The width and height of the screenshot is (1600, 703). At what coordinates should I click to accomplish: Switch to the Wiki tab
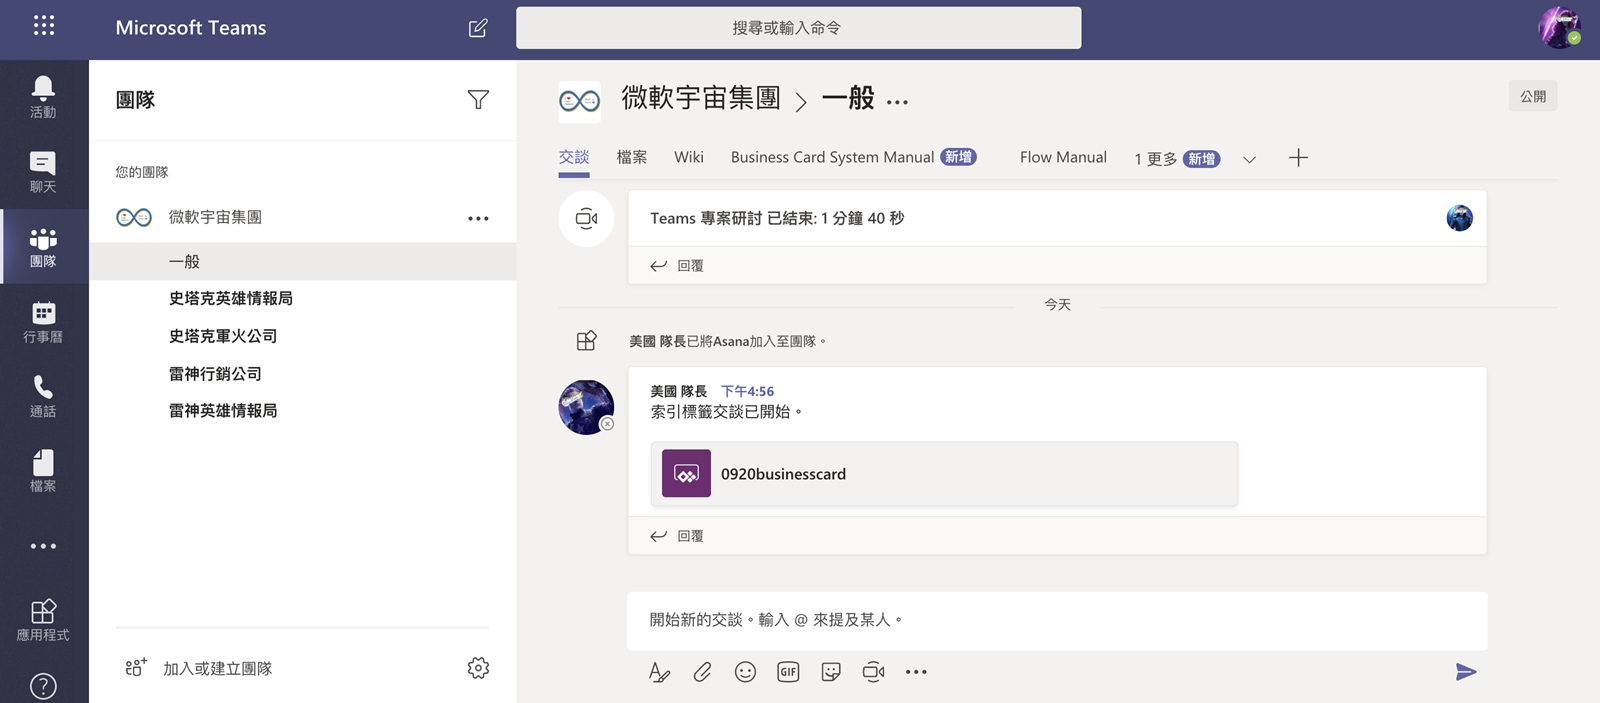tap(688, 157)
